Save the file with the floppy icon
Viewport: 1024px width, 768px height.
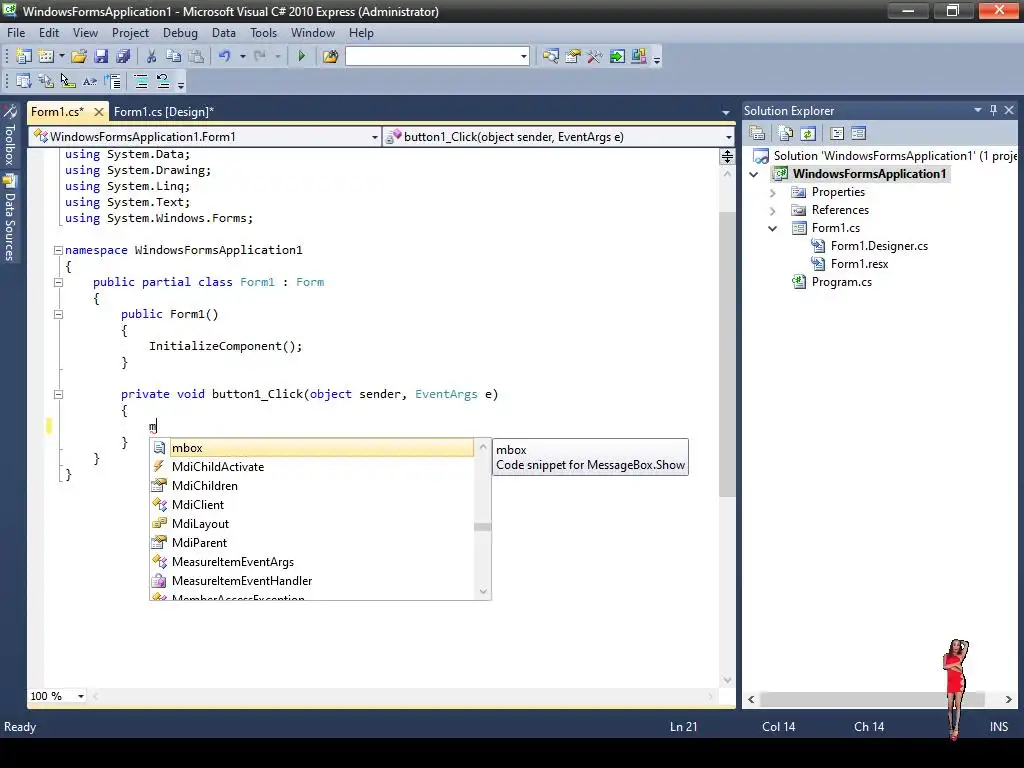point(101,56)
